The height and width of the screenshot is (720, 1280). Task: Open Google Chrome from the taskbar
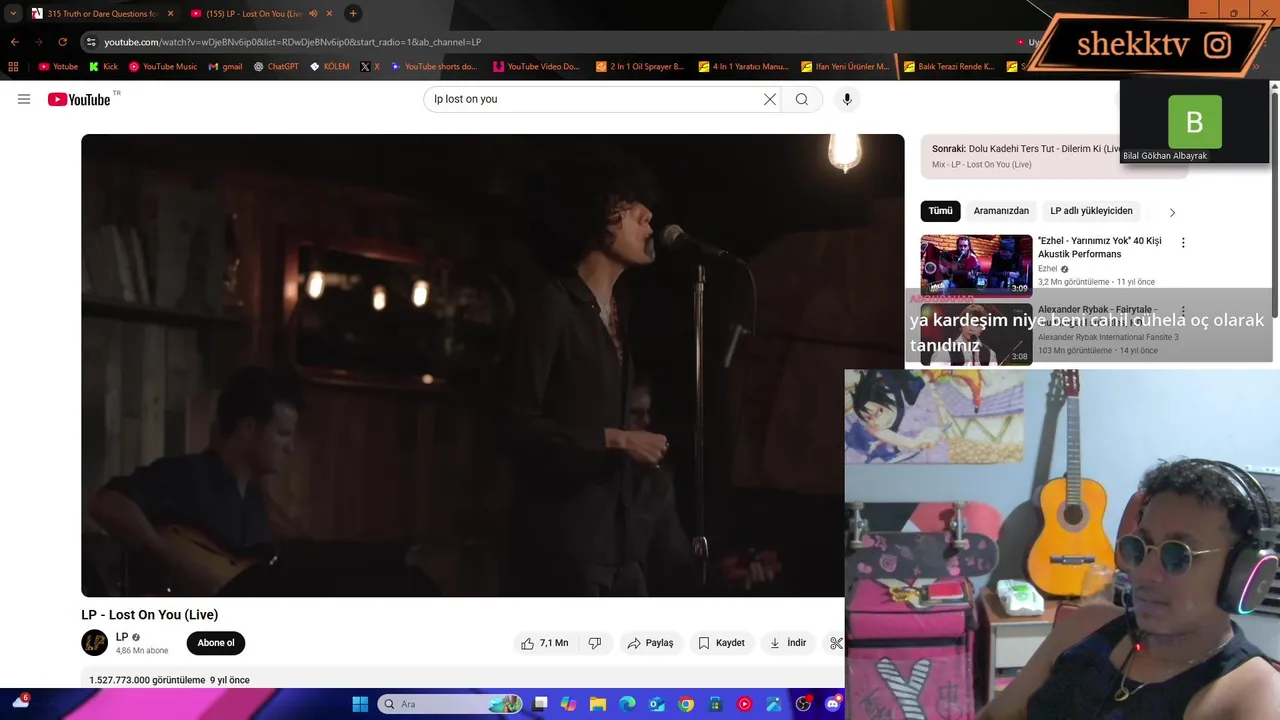point(686,704)
